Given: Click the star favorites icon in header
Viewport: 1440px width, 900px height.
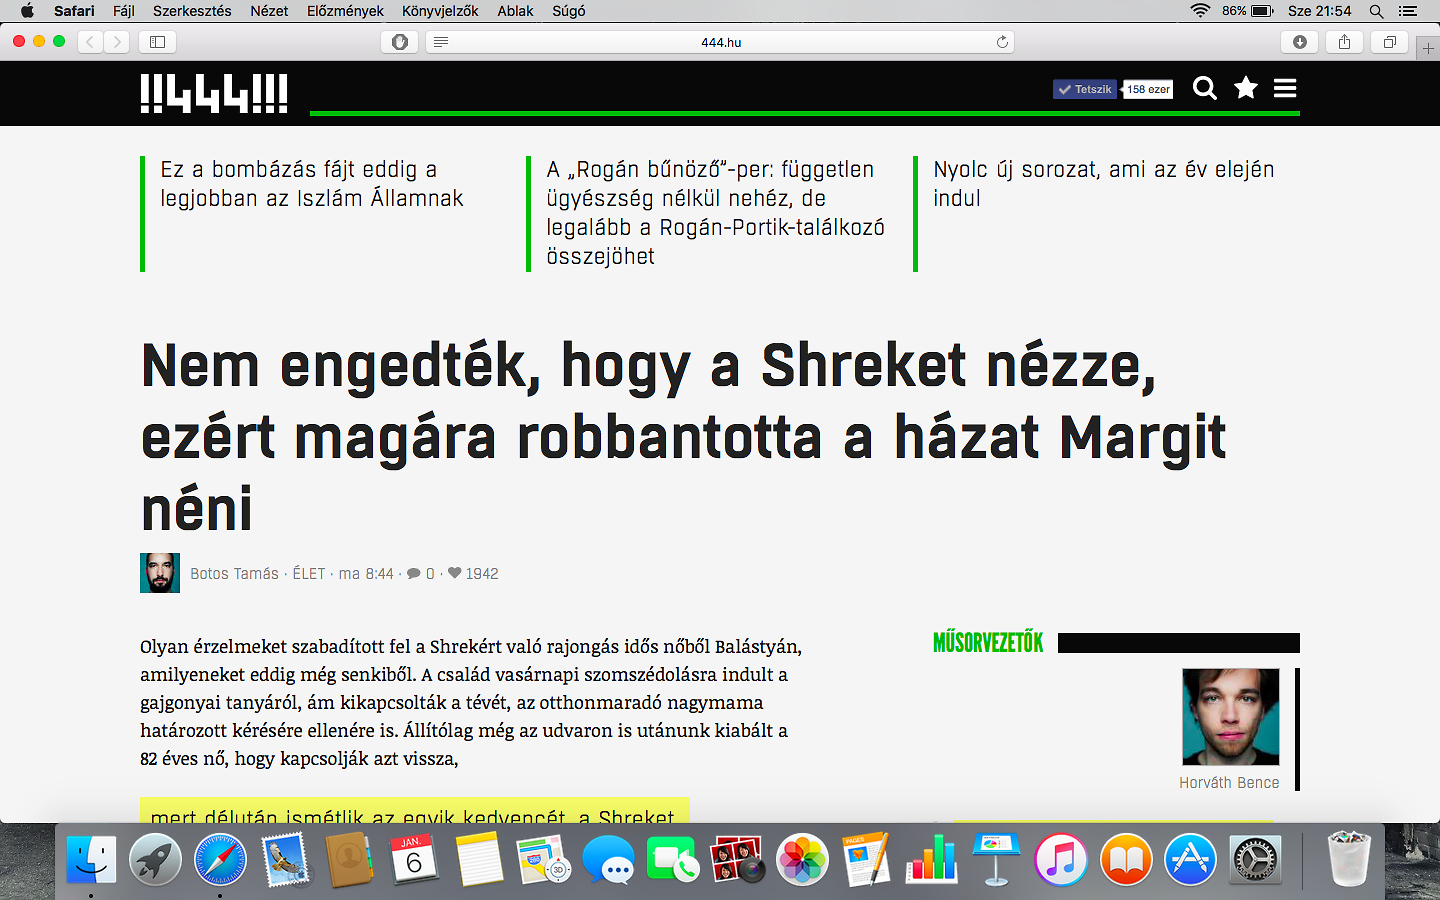Looking at the screenshot, I should tap(1245, 88).
